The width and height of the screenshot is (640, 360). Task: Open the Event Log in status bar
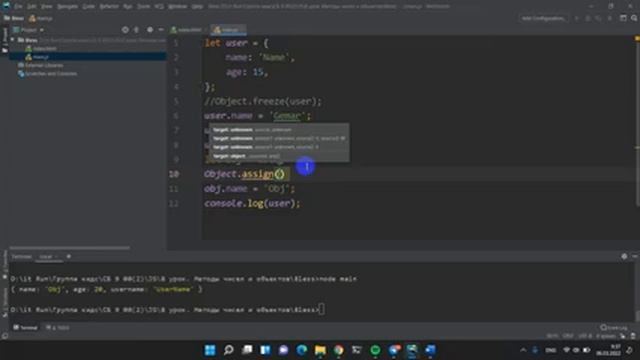[x=614, y=327]
